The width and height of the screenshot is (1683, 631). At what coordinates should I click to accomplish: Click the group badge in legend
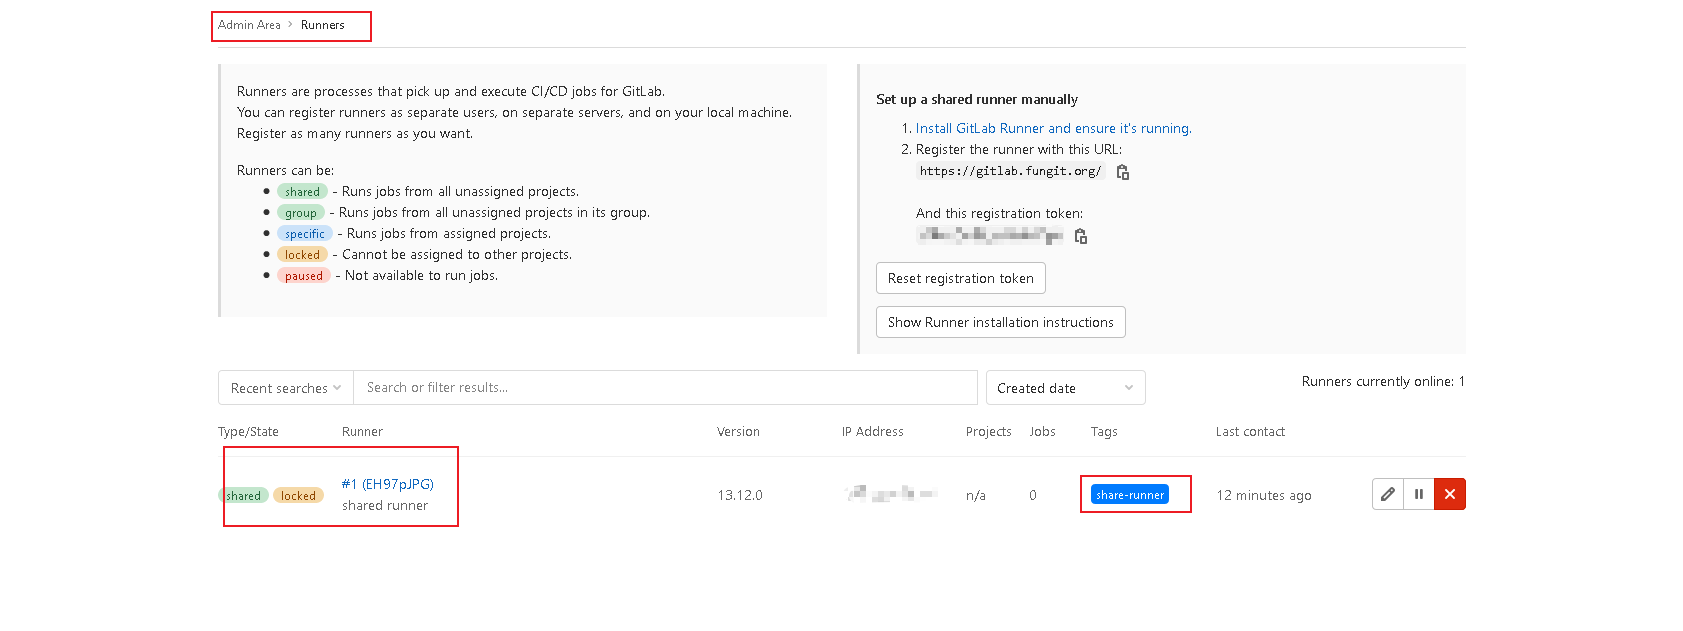pyautogui.click(x=301, y=213)
